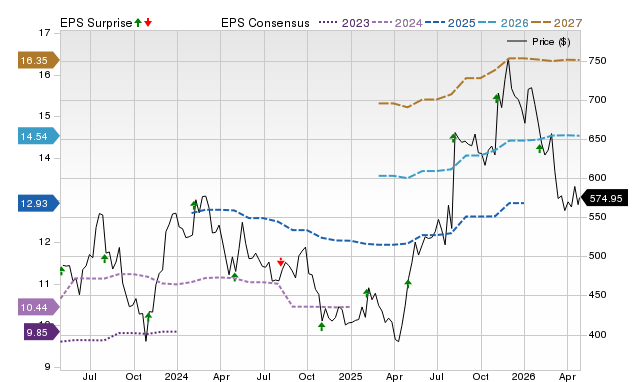Click the dark purple 9.85 value tag
The image size is (640, 382).
41,332
